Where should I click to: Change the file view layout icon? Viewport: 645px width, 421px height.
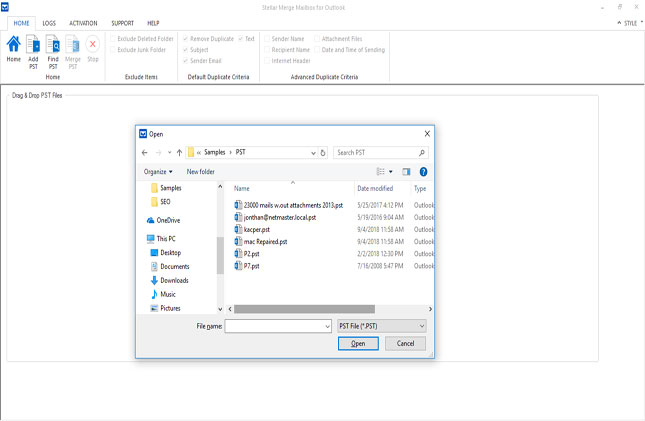pos(381,172)
